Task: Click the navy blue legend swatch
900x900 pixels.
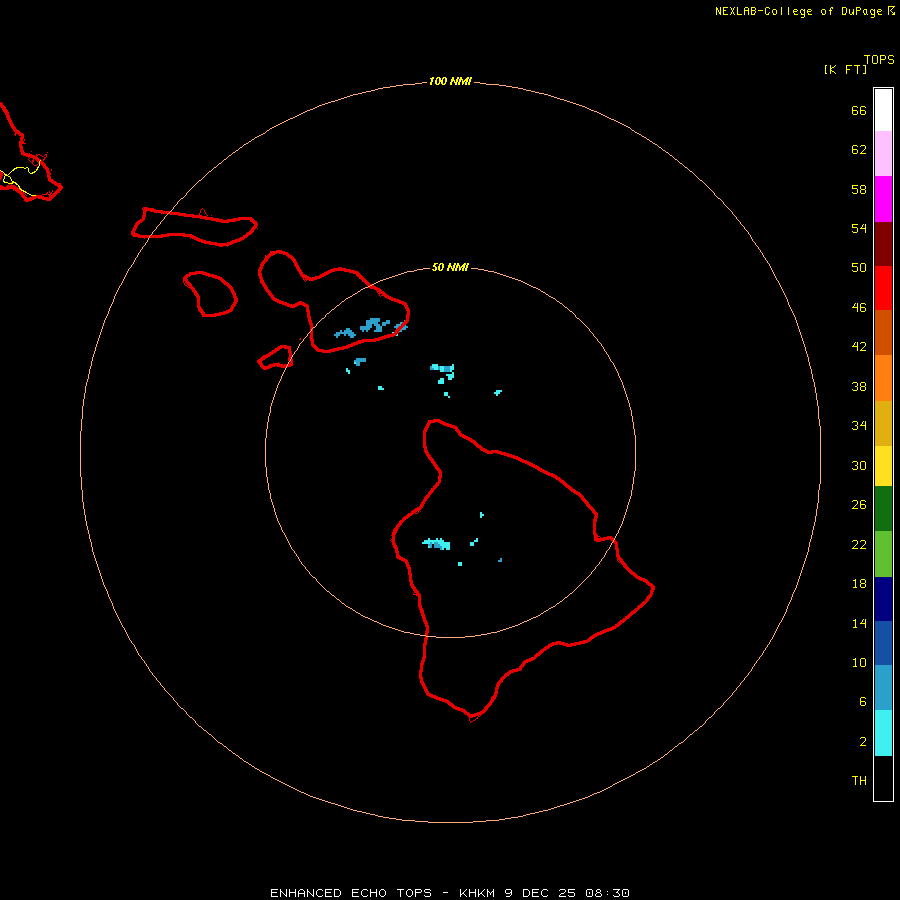Action: 883,599
